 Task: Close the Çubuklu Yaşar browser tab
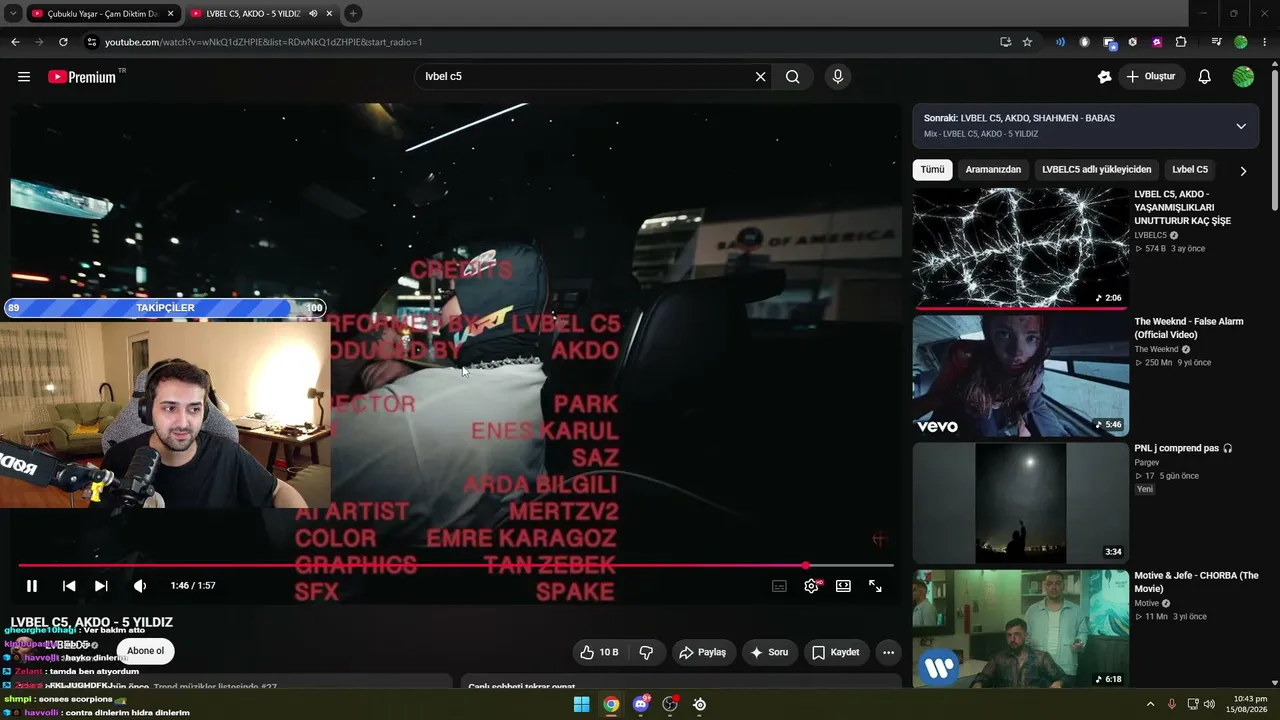(171, 14)
